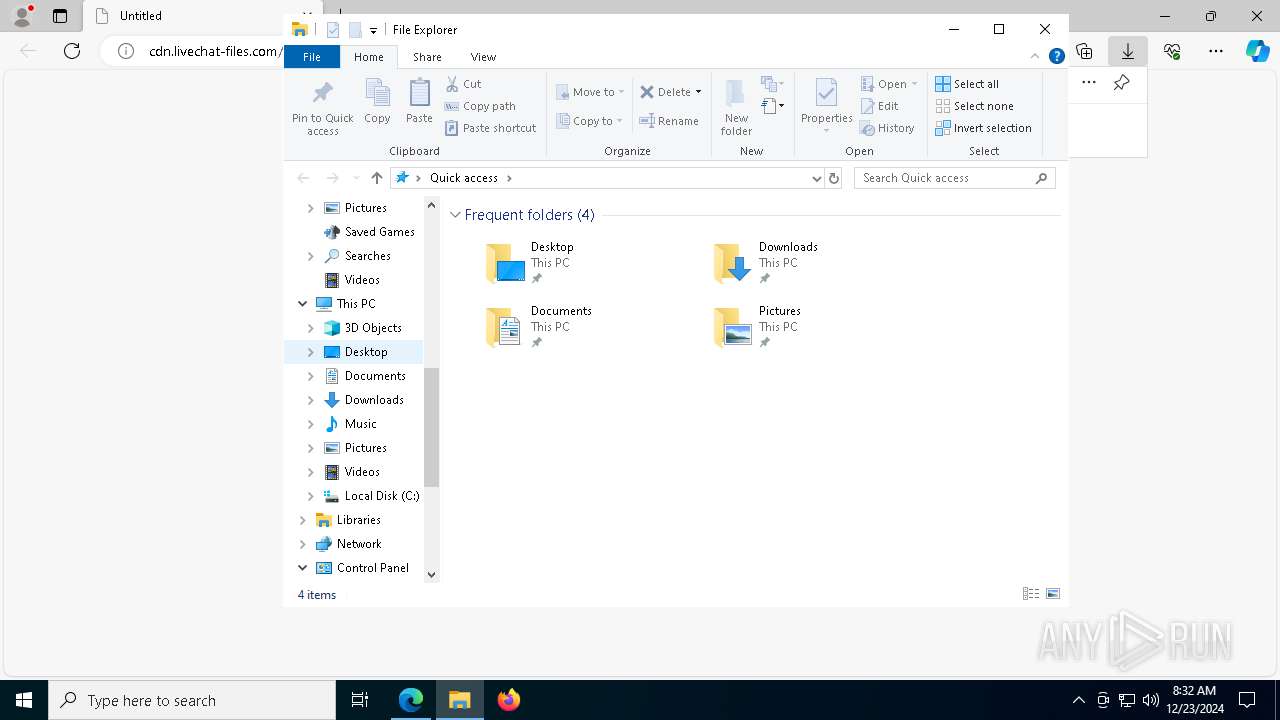Click the Up one level arrow
1280x720 pixels.
pyautogui.click(x=376, y=178)
